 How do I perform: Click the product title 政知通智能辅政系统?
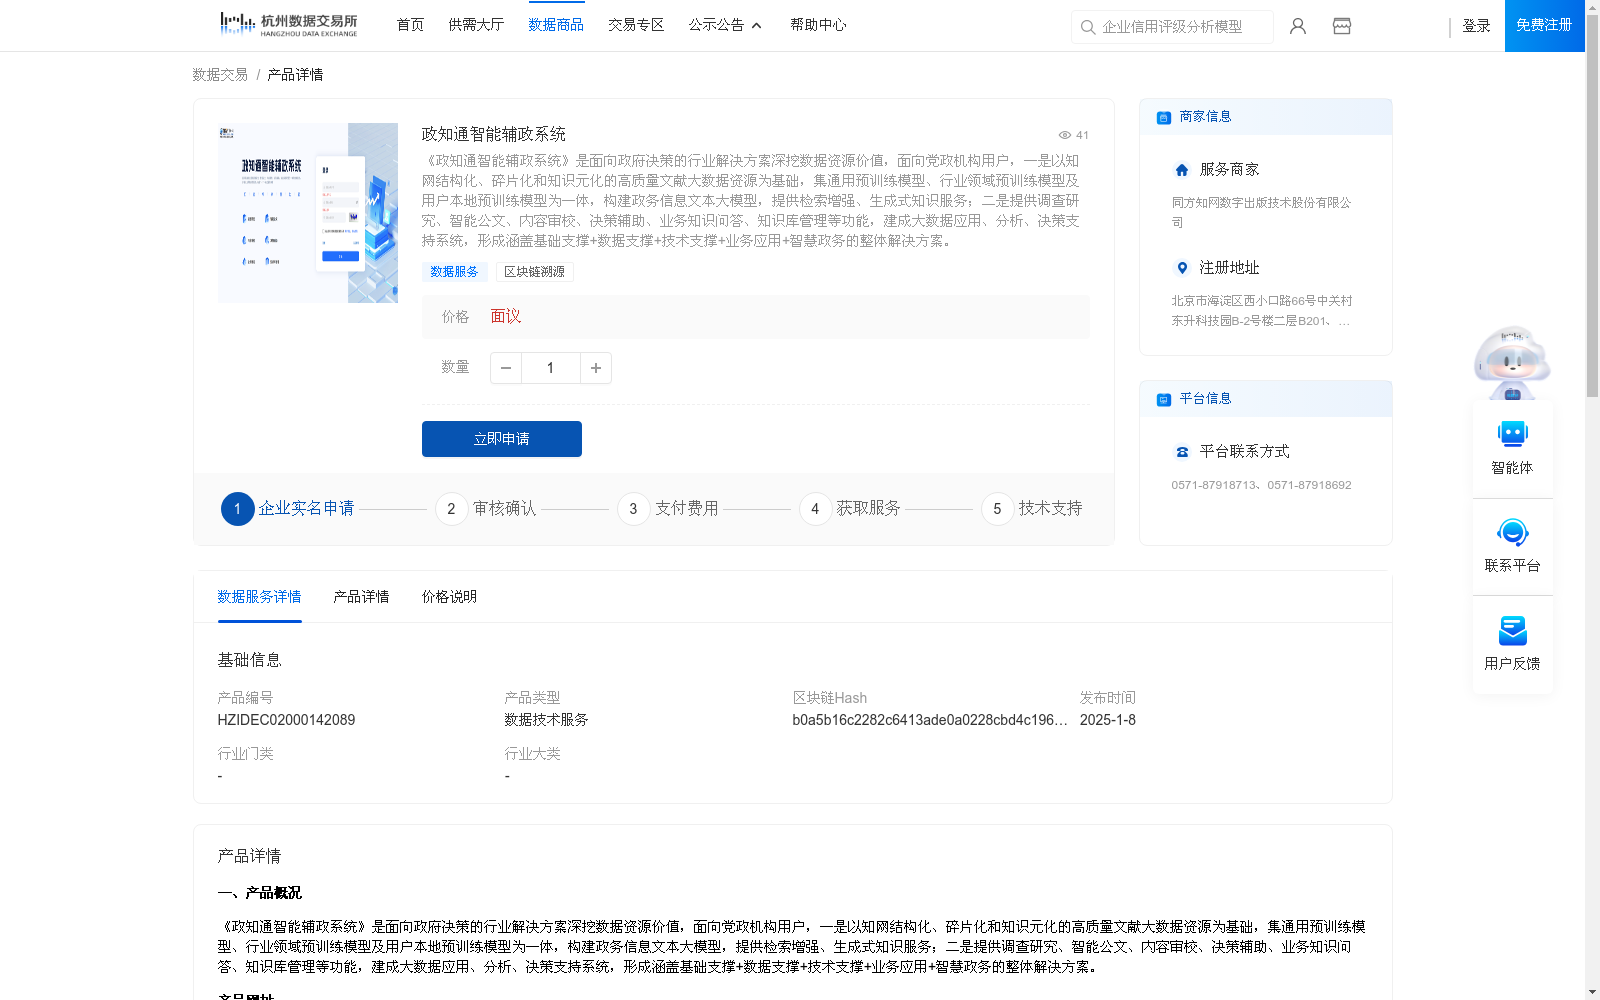coord(493,134)
